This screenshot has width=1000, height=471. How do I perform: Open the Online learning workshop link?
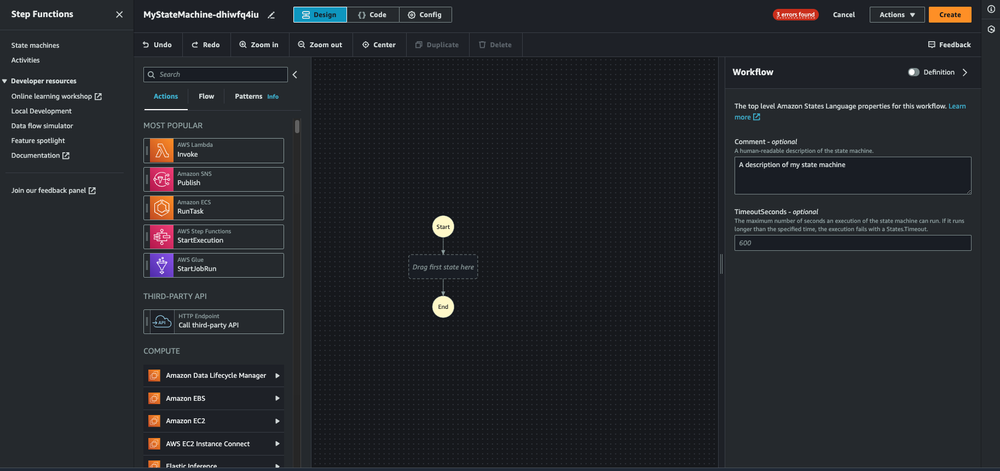click(x=56, y=96)
